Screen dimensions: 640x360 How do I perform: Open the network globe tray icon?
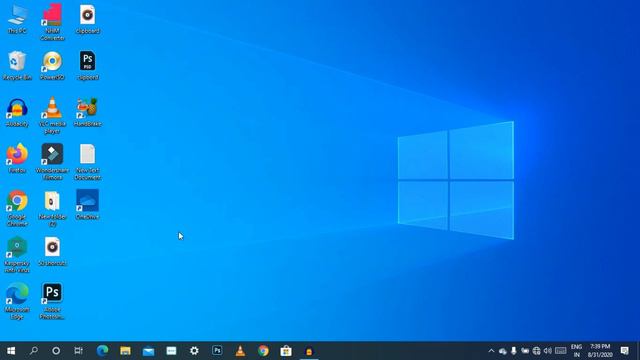[x=536, y=351]
